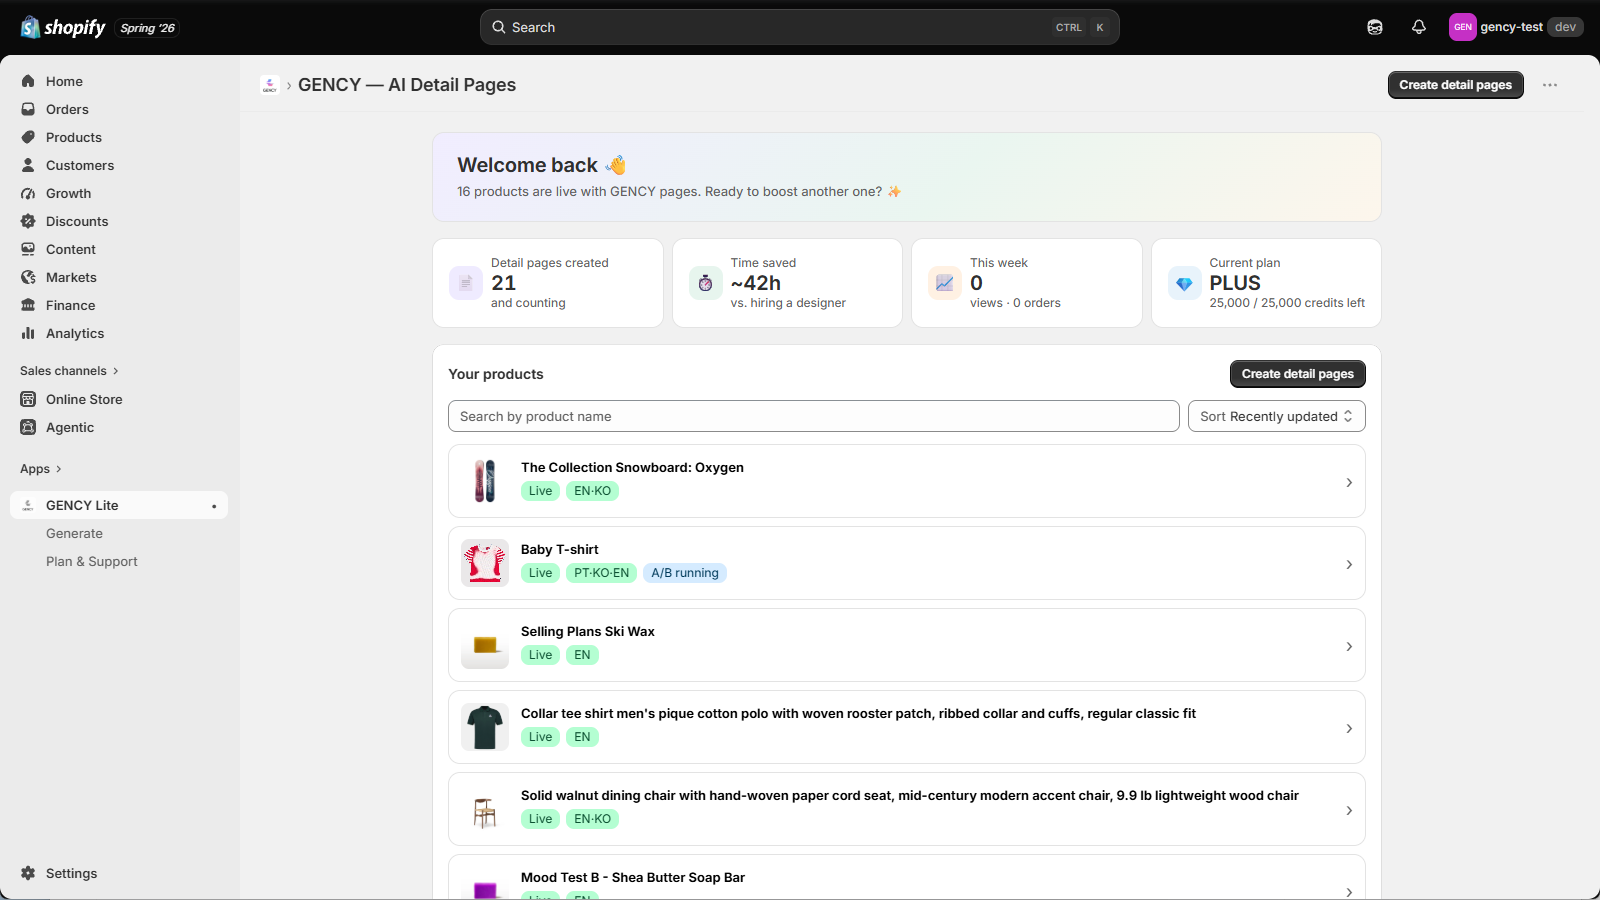The height and width of the screenshot is (900, 1600).
Task: Open the more actions ellipsis menu
Action: tap(1550, 85)
